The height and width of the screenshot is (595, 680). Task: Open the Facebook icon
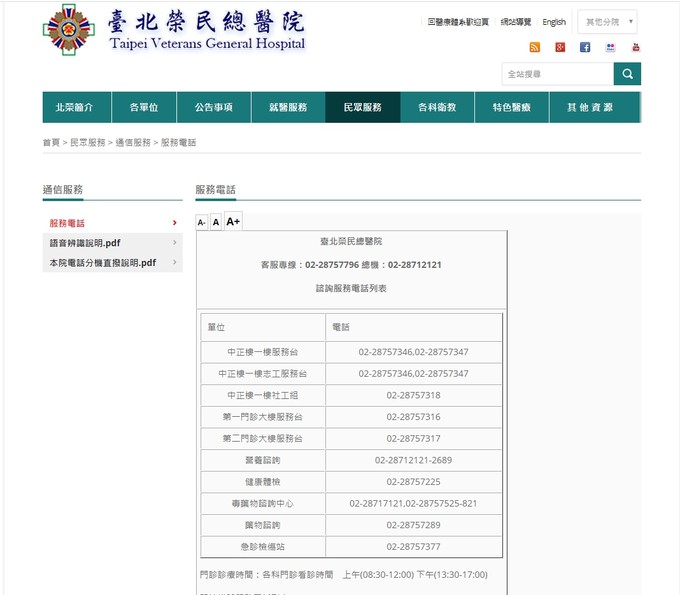(585, 47)
